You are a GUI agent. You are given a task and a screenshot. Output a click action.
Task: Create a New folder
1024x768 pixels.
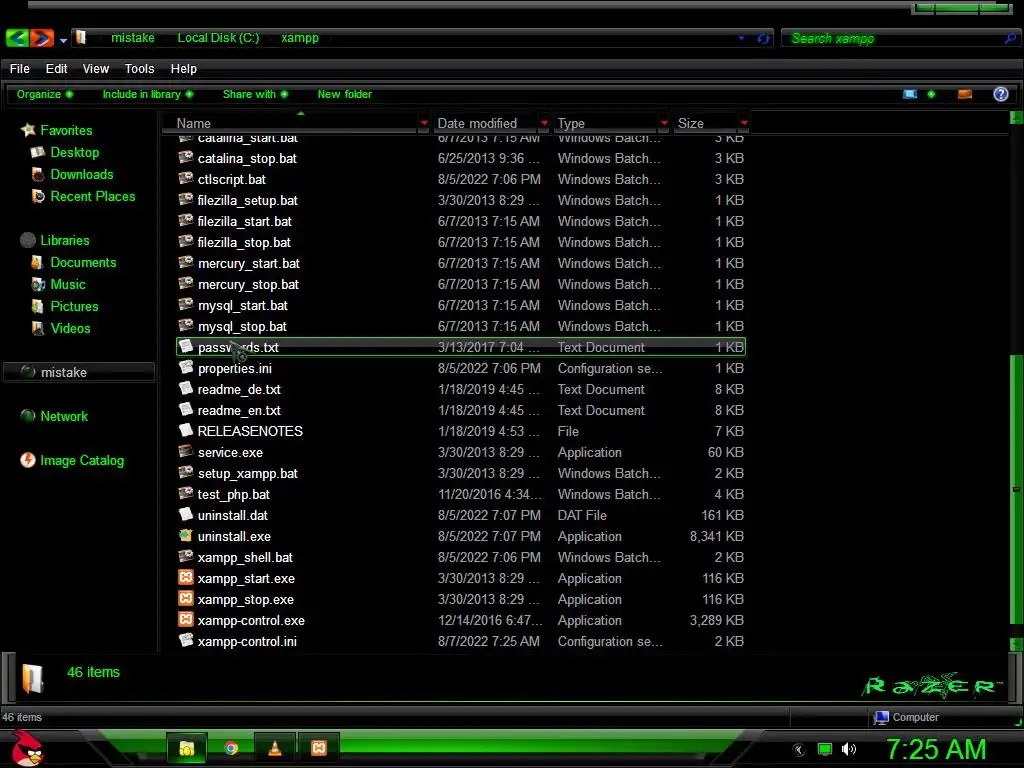coord(344,94)
